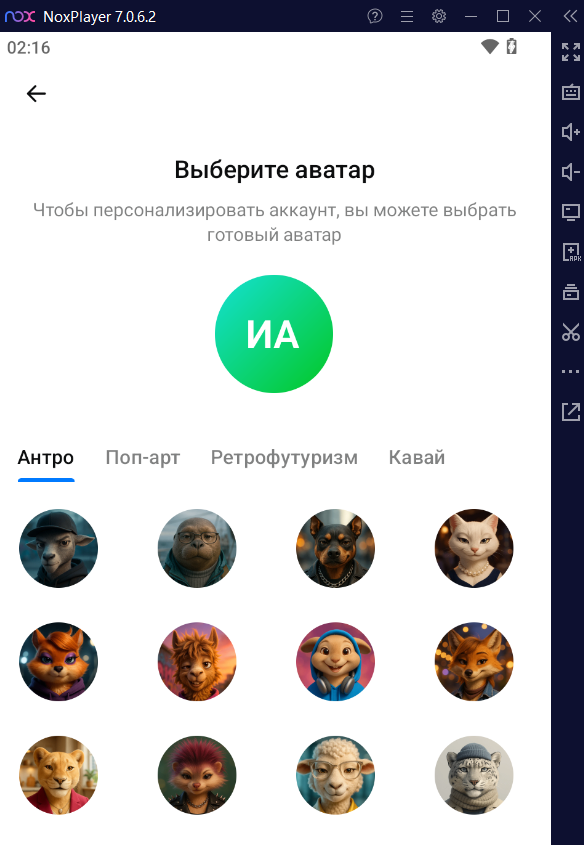This screenshot has width=584, height=845.
Task: Lower volume using the sidebar speaker icon
Action: pos(571,172)
